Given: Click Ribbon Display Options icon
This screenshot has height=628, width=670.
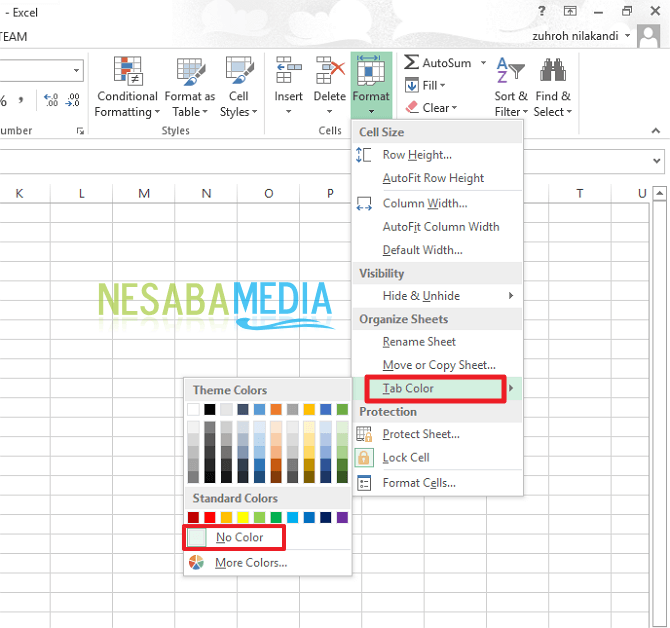Looking at the screenshot, I should pyautogui.click(x=570, y=11).
